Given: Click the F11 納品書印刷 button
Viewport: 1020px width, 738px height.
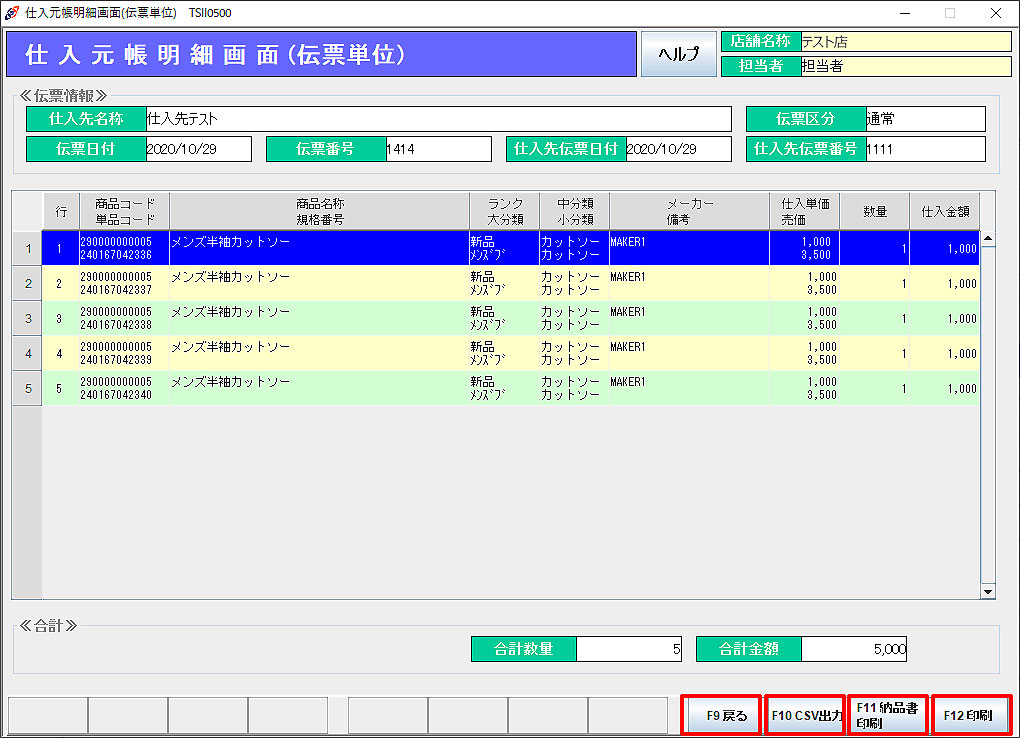Looking at the screenshot, I should point(887,716).
